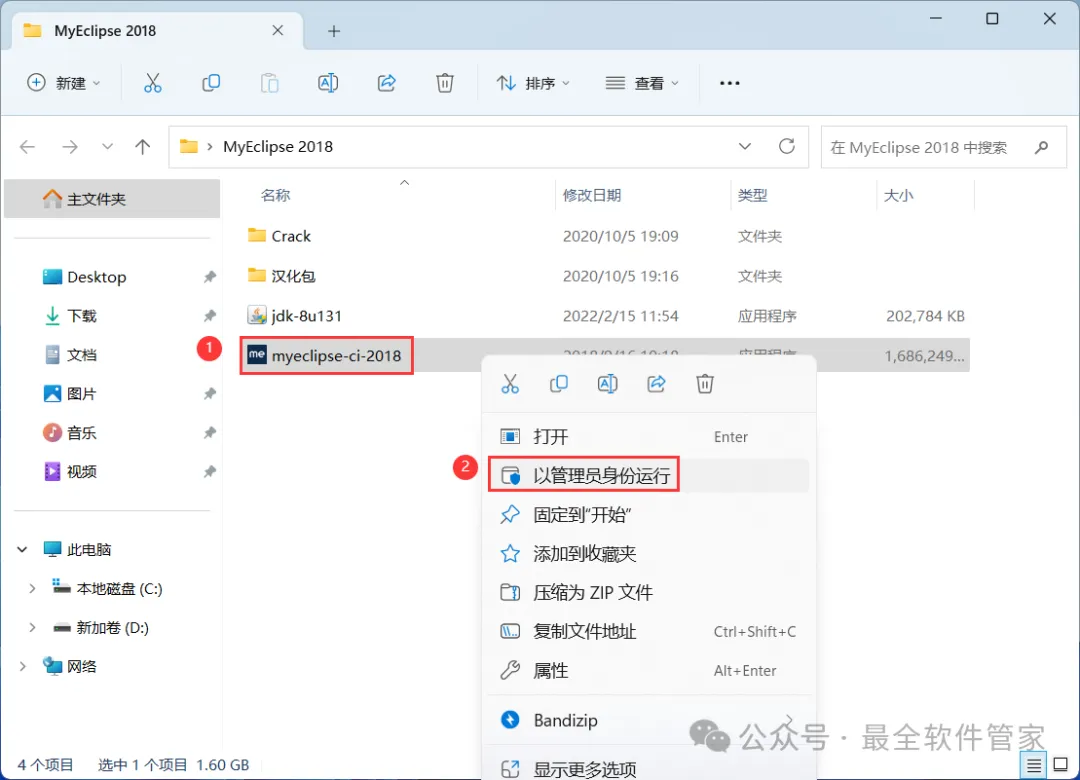This screenshot has height=780, width=1080.
Task: Click the pin icon next to 下载
Action: pyautogui.click(x=209, y=316)
